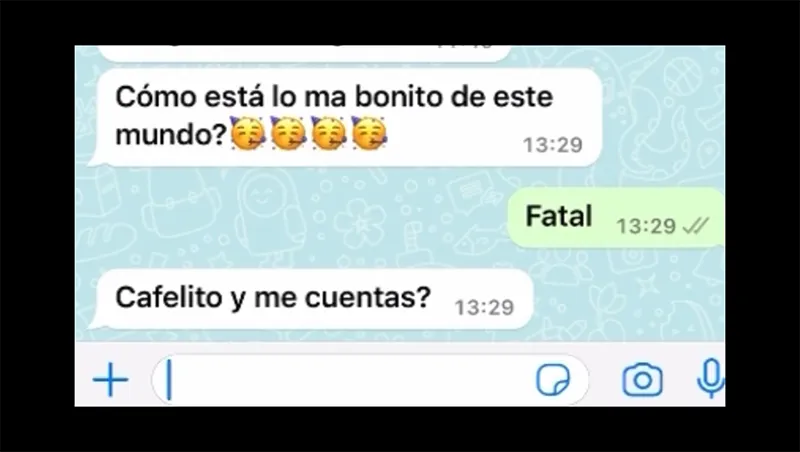The height and width of the screenshot is (452, 800).
Task: Click the 13:29 timestamp on Fatal
Action: [x=646, y=226]
